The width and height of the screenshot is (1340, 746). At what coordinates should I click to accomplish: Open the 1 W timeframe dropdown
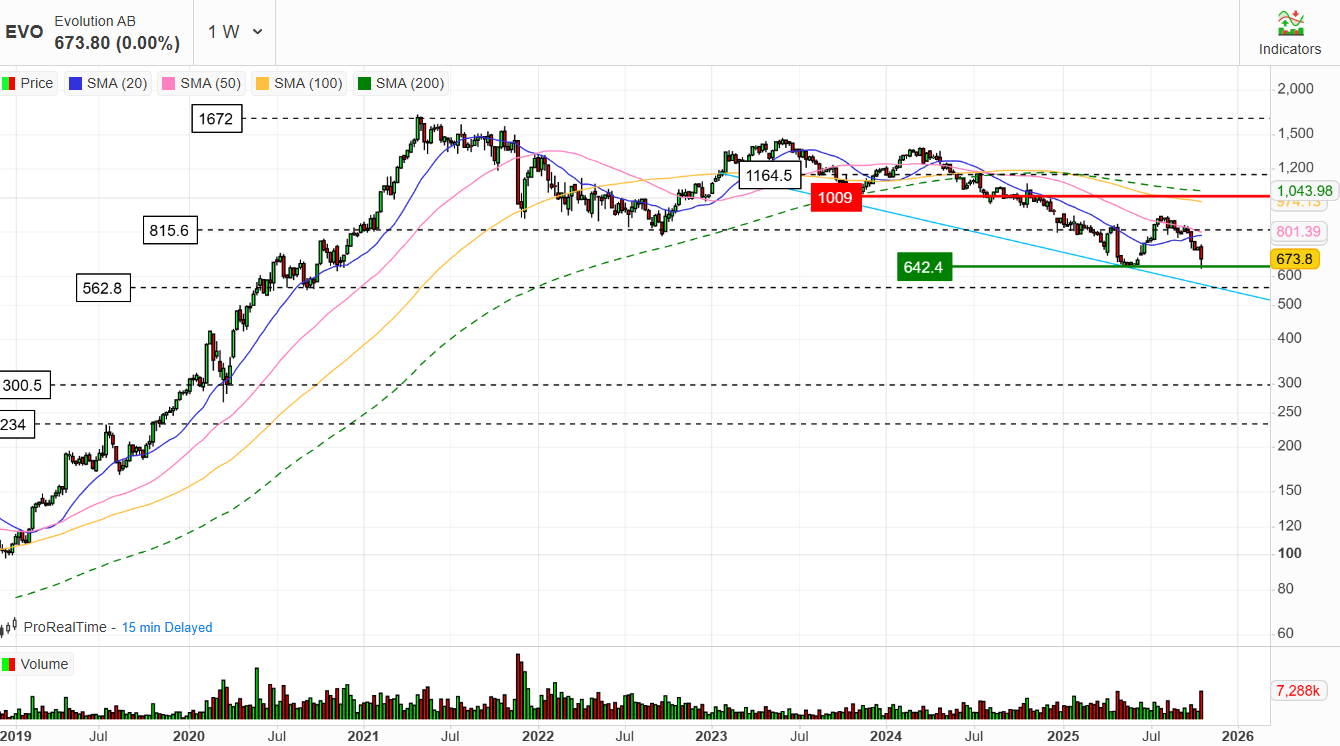235,31
